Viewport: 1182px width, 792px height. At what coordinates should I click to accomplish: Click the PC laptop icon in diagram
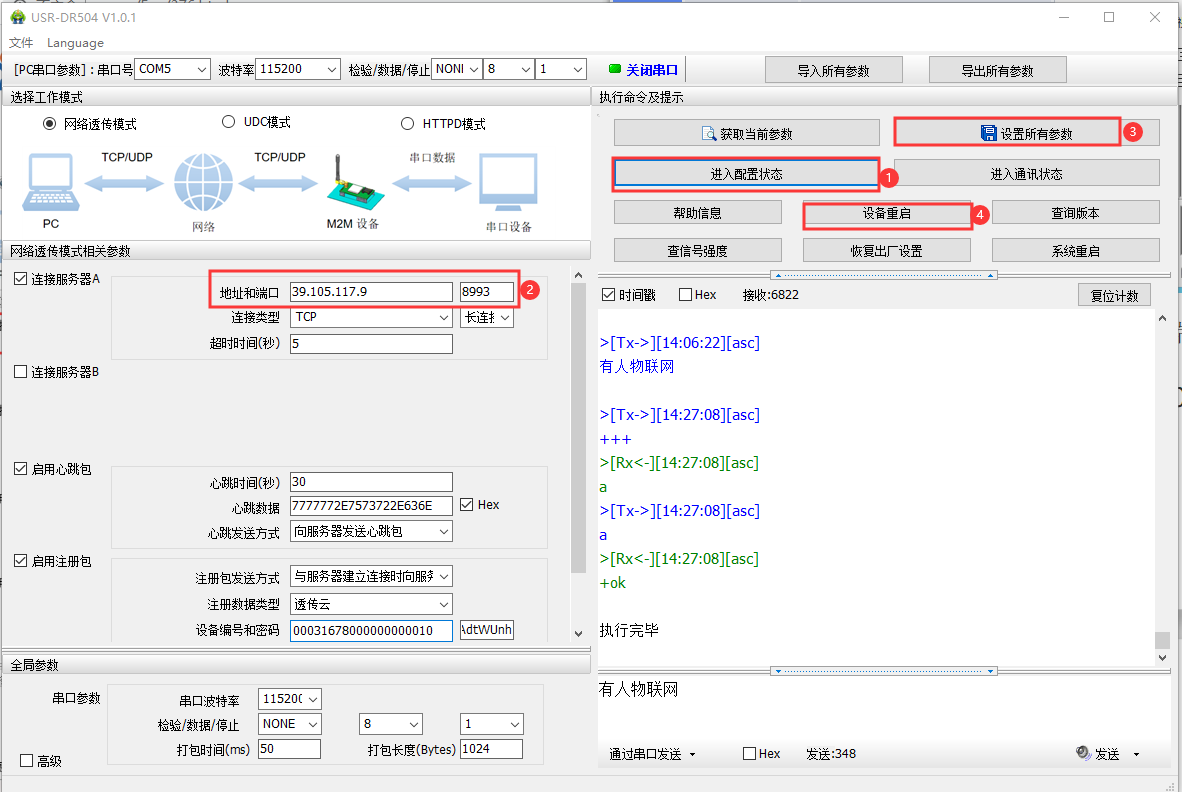tap(50, 184)
